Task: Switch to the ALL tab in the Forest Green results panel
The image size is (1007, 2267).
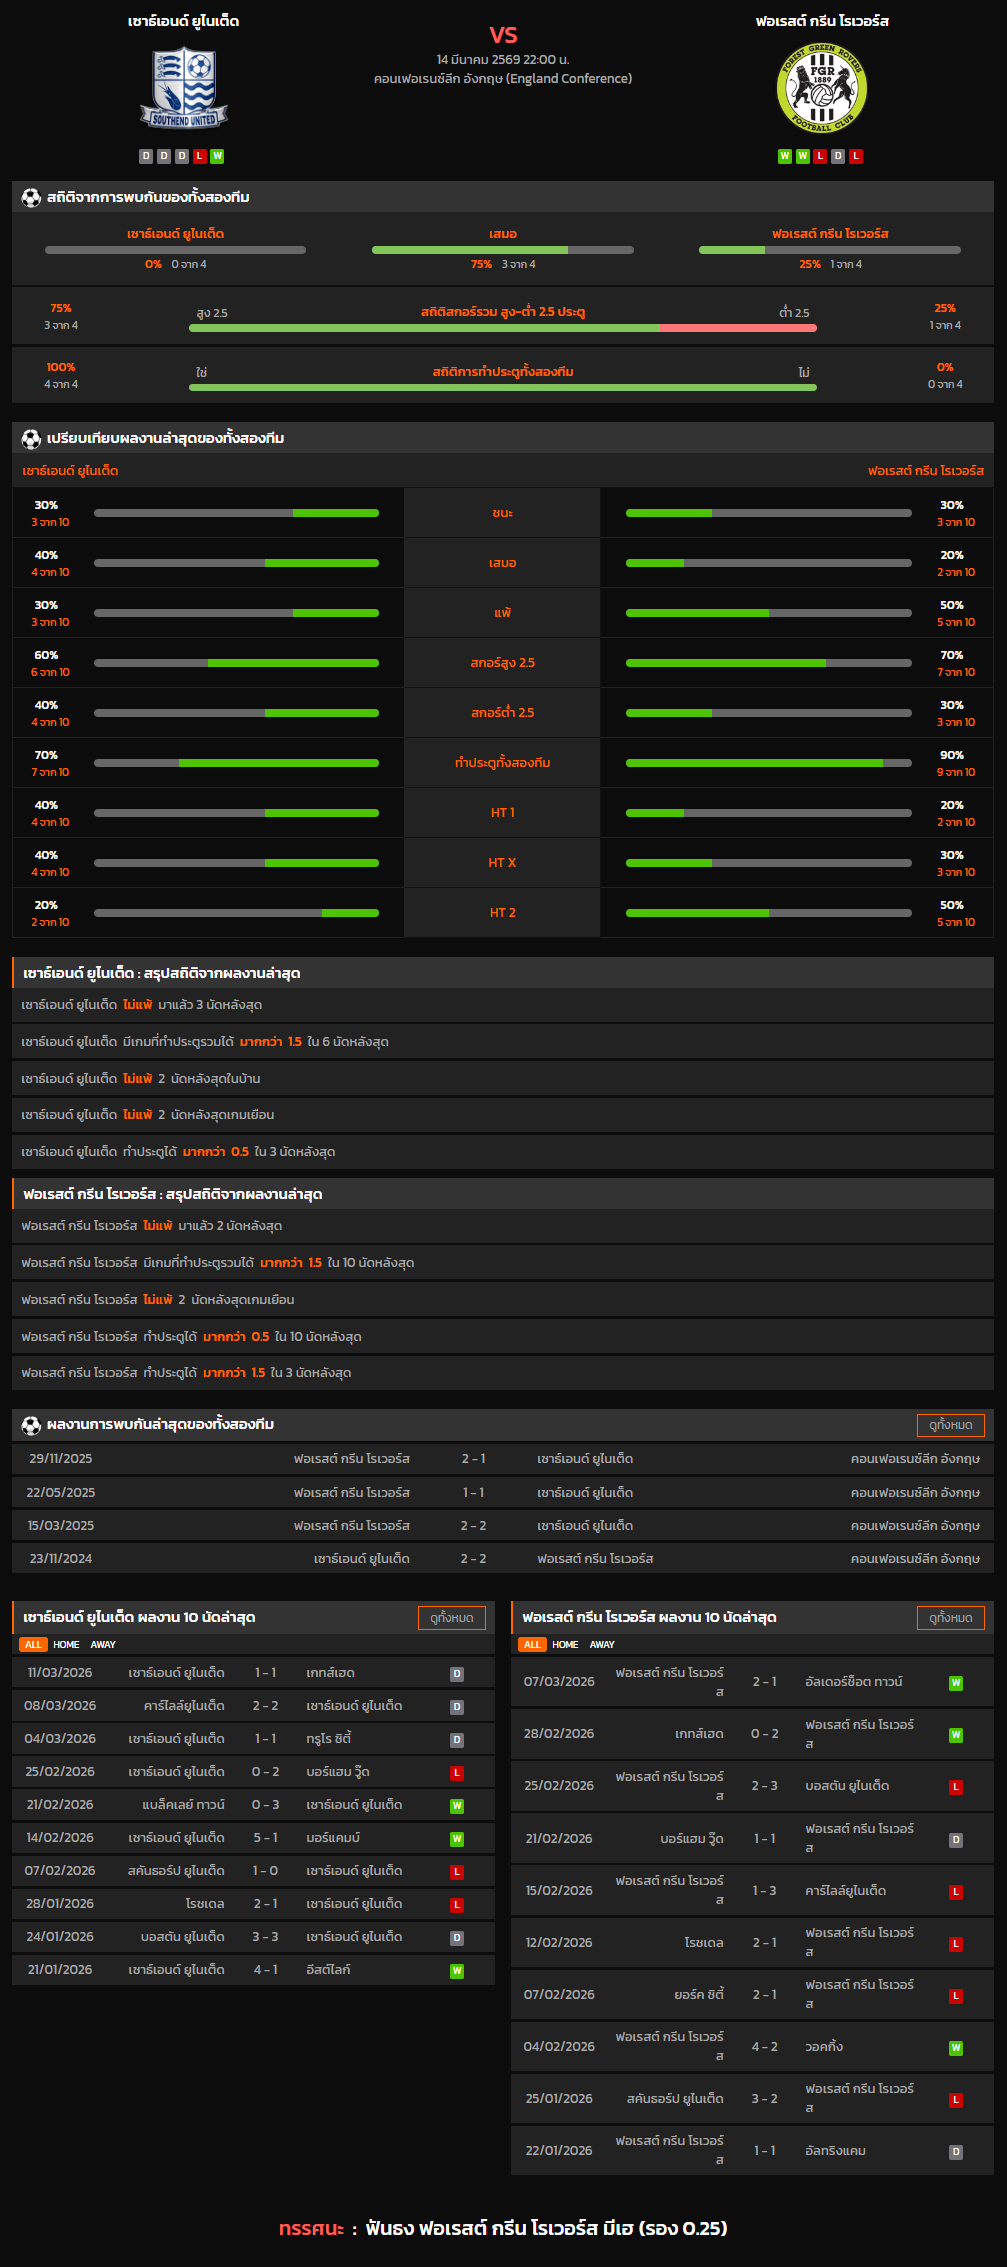Action: point(532,1645)
